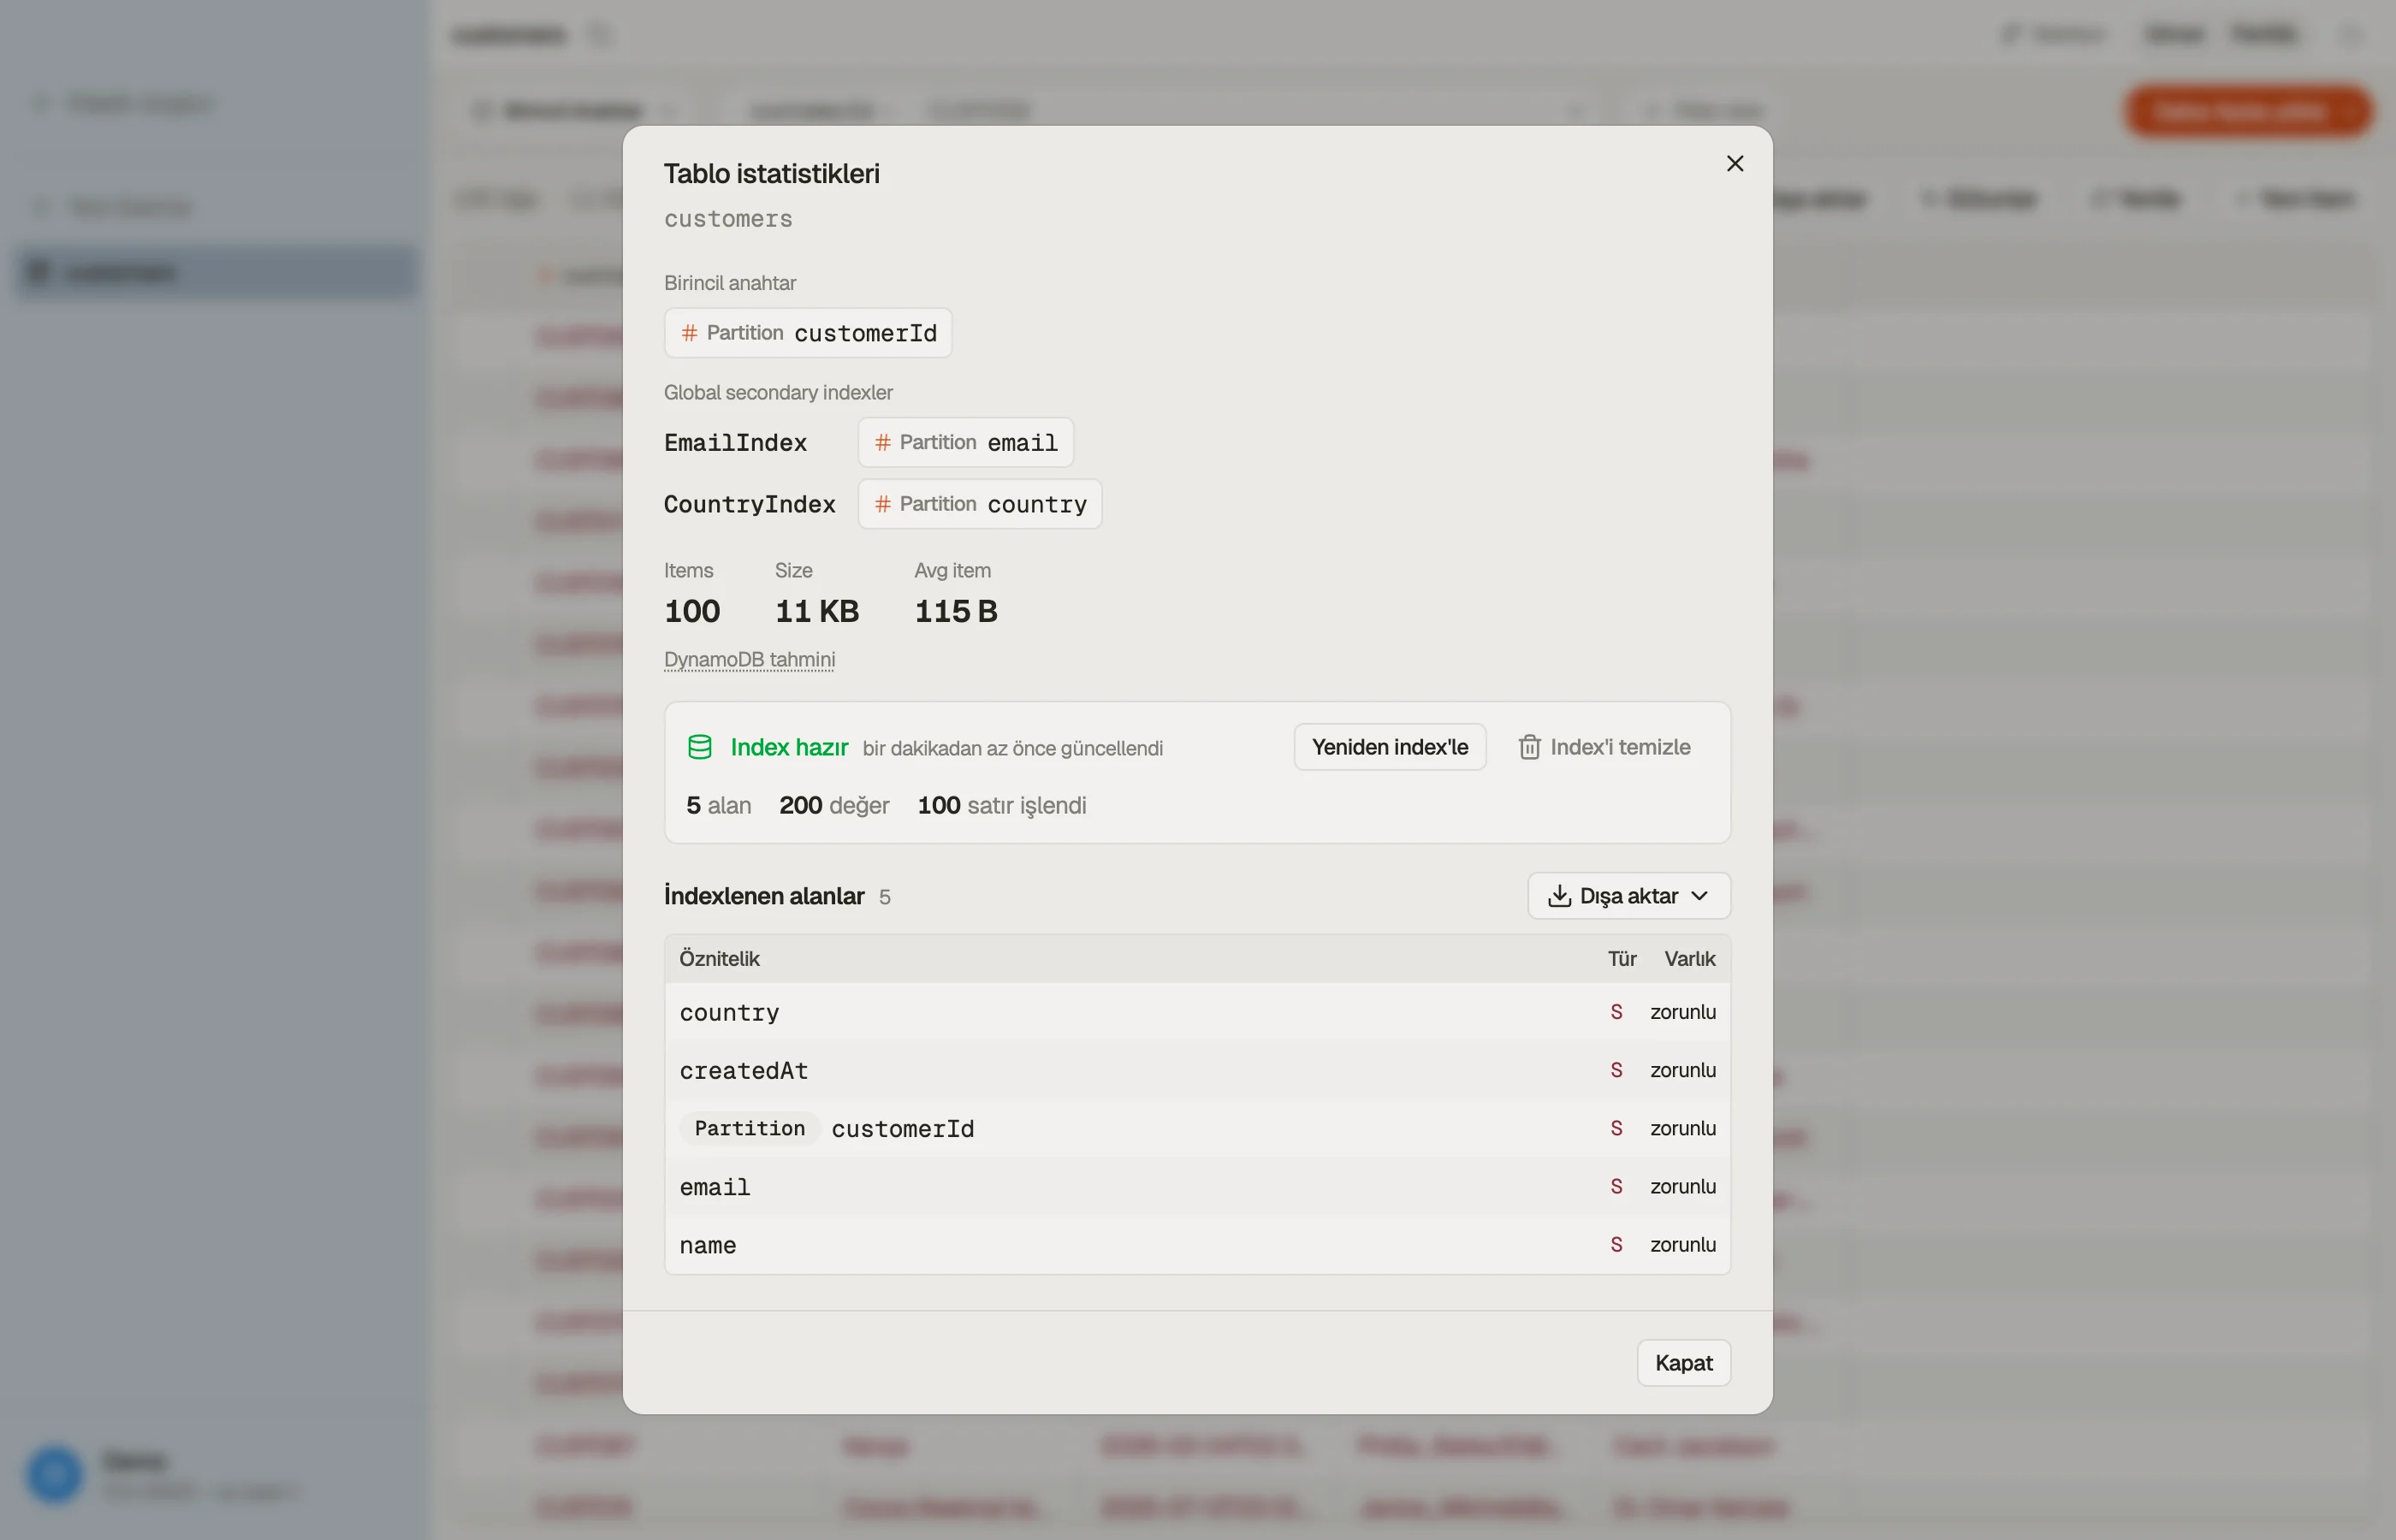Click the hash icon in the email chip
This screenshot has width=2396, height=1540.
(882, 442)
